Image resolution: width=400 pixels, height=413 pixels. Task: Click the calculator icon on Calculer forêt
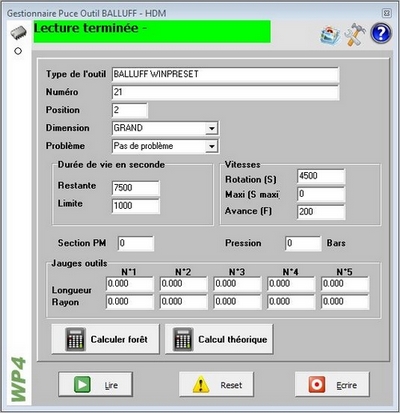75,339
